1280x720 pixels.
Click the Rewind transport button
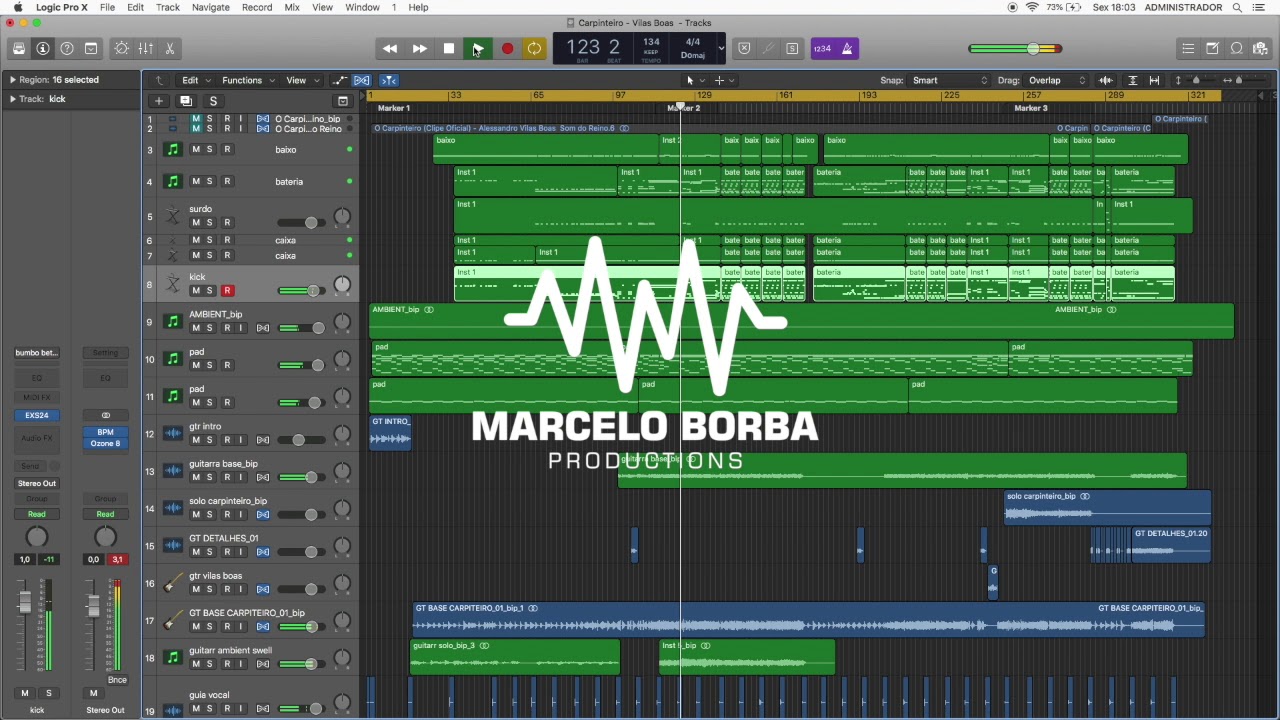(x=390, y=48)
